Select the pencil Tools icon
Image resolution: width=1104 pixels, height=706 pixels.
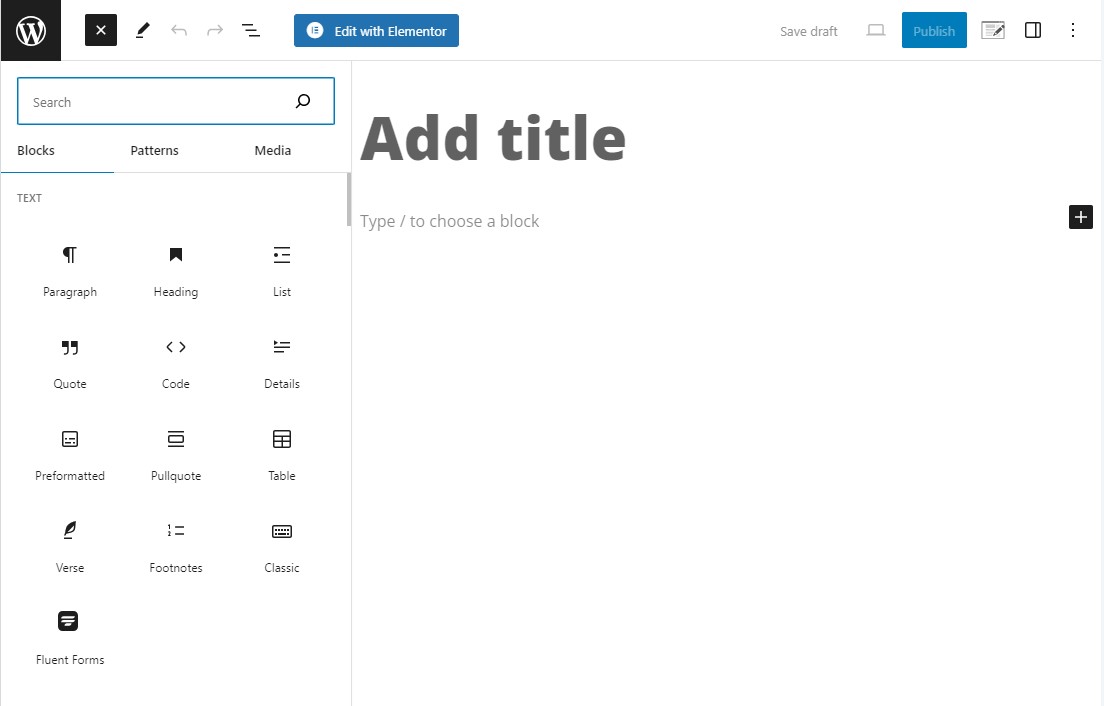[142, 30]
